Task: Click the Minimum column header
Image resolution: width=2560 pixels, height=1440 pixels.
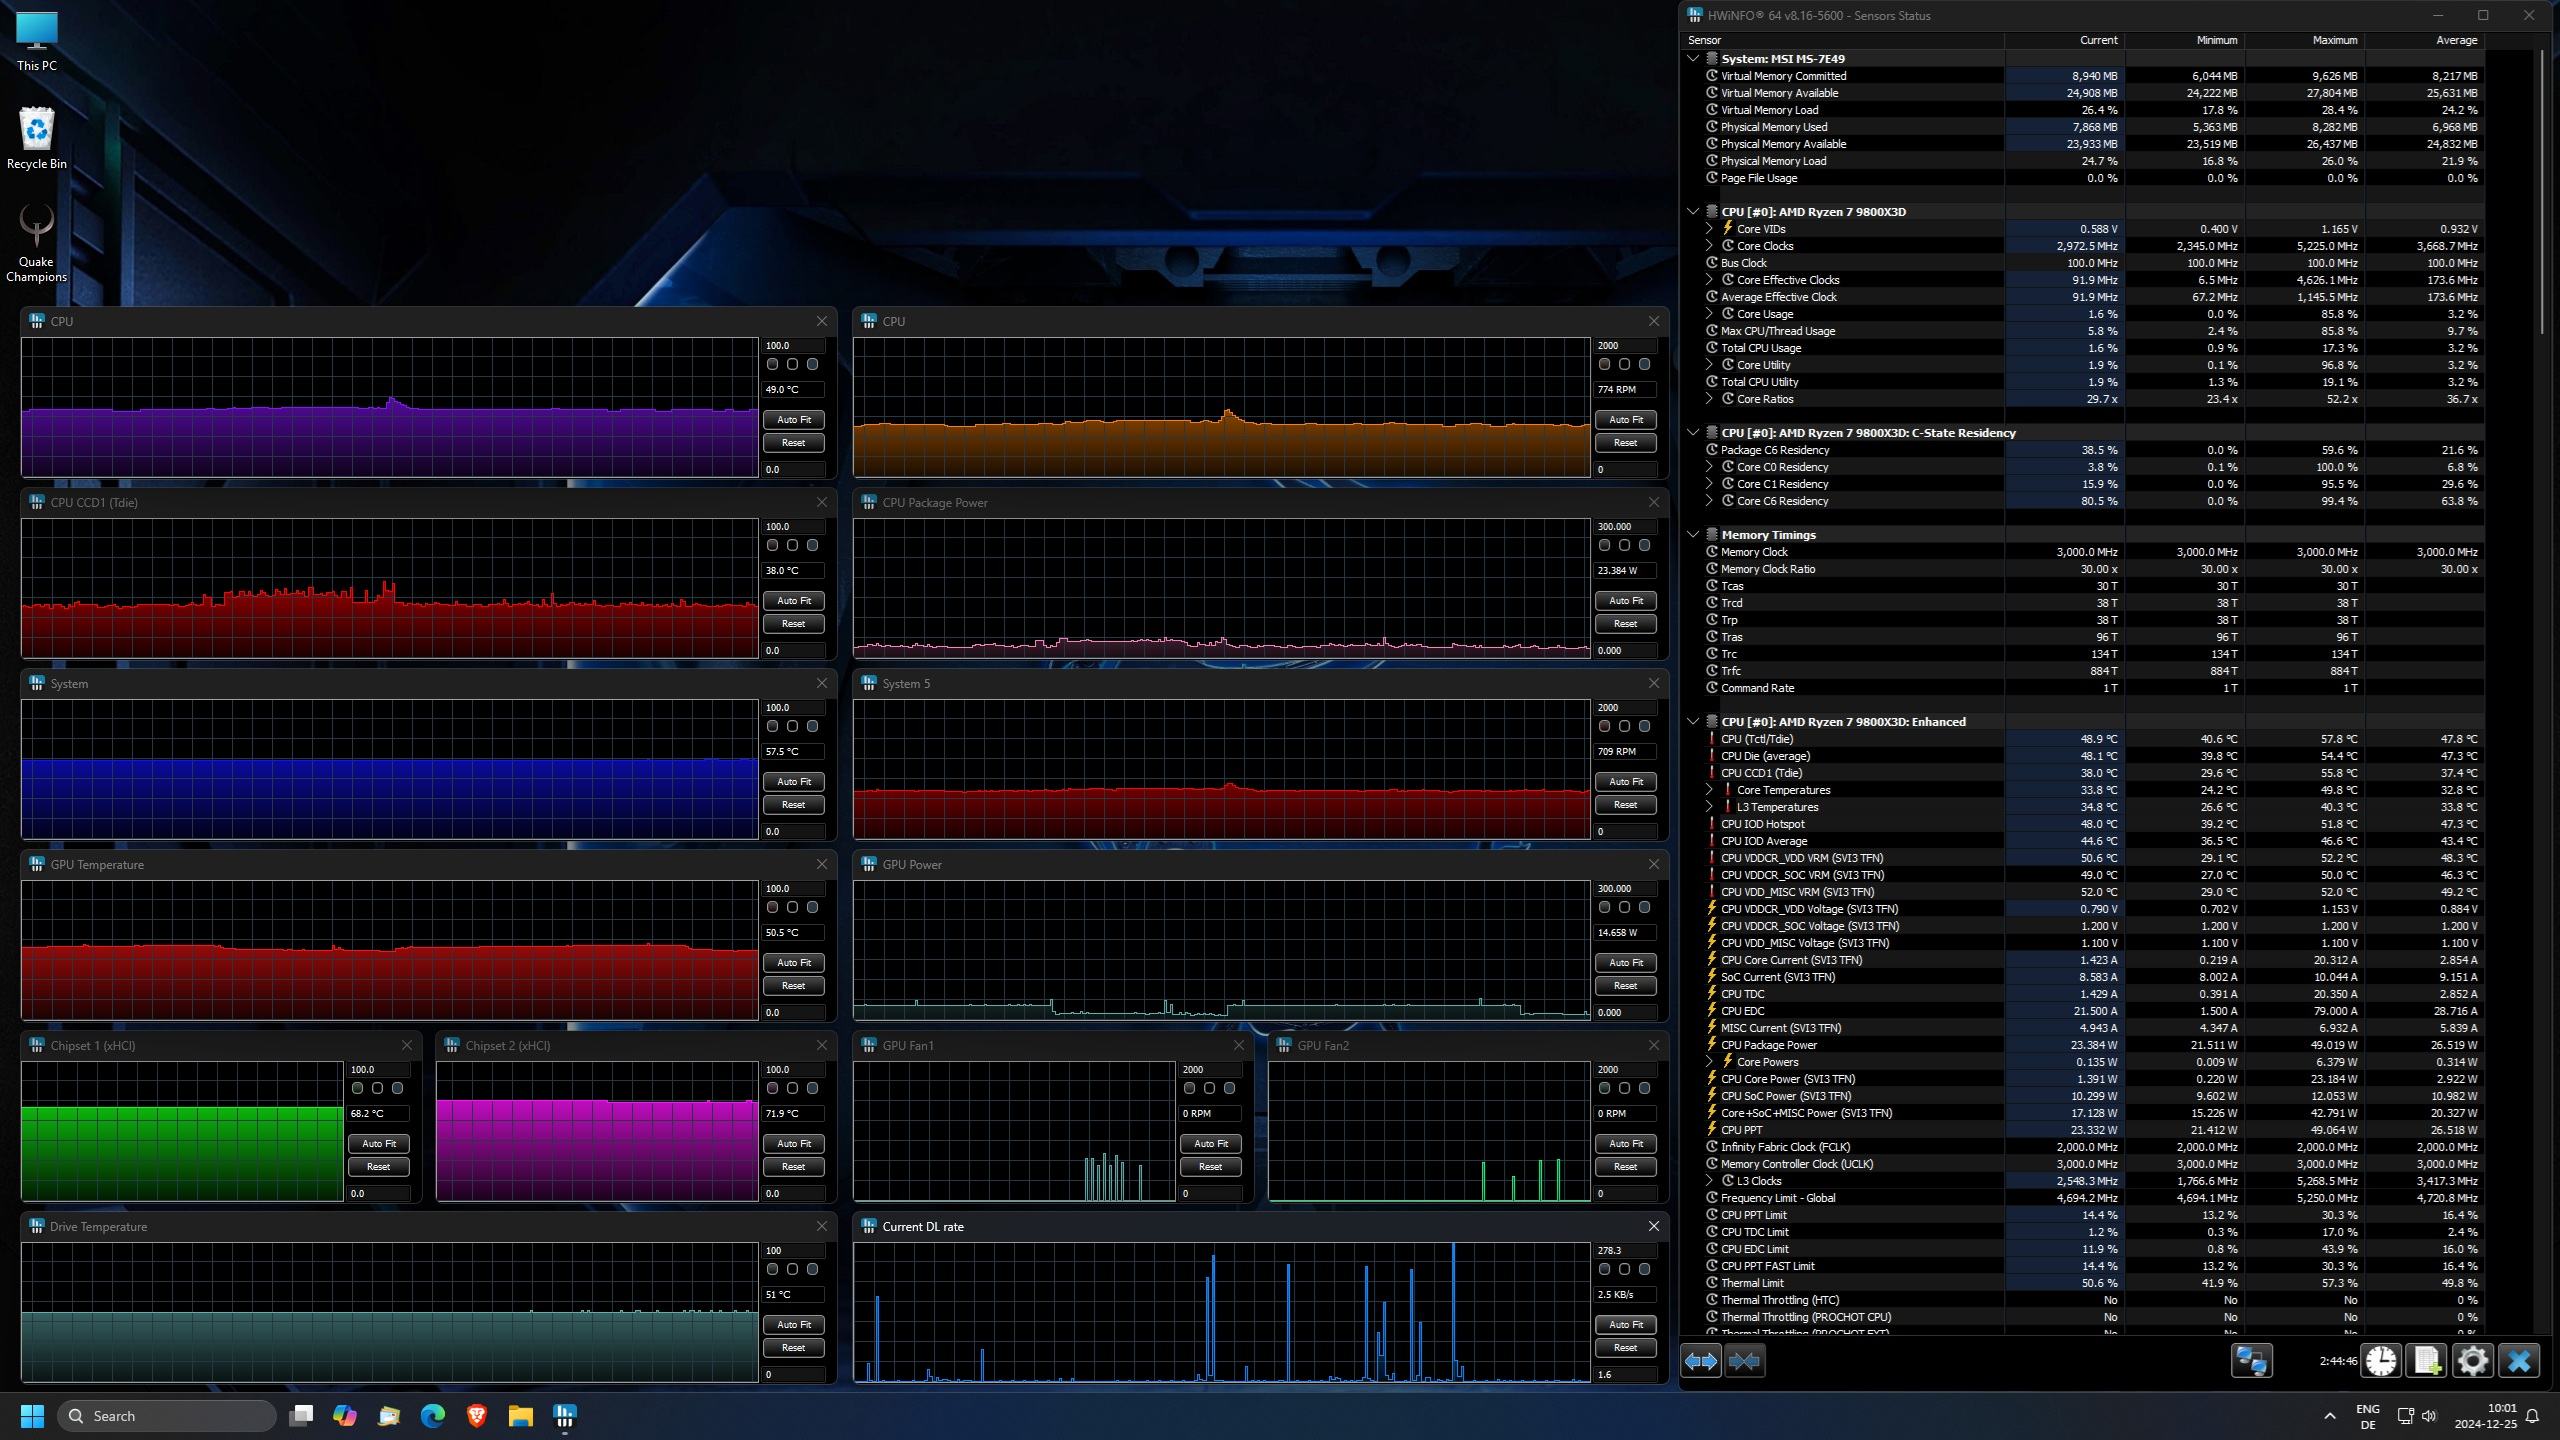Action: coord(2184,40)
